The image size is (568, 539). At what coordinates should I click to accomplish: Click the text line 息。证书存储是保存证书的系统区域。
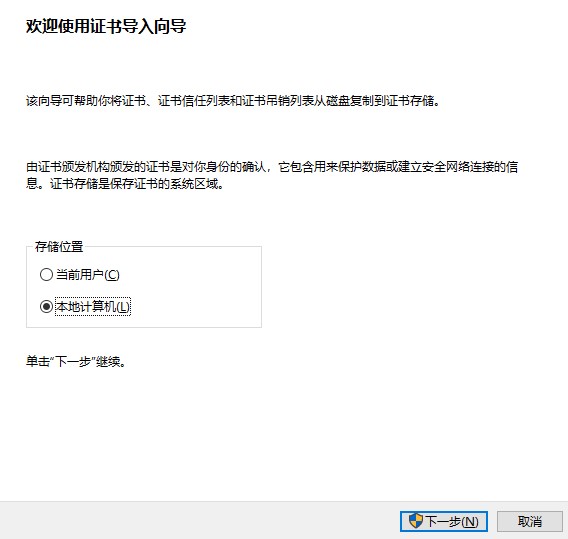(x=125, y=184)
